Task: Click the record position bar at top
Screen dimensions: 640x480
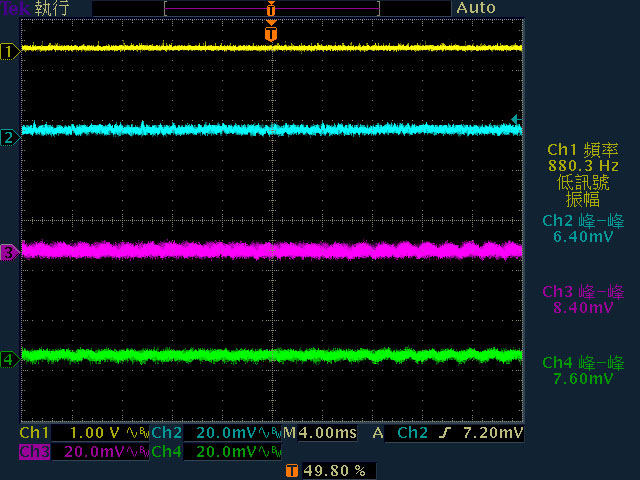Action: 271,8
